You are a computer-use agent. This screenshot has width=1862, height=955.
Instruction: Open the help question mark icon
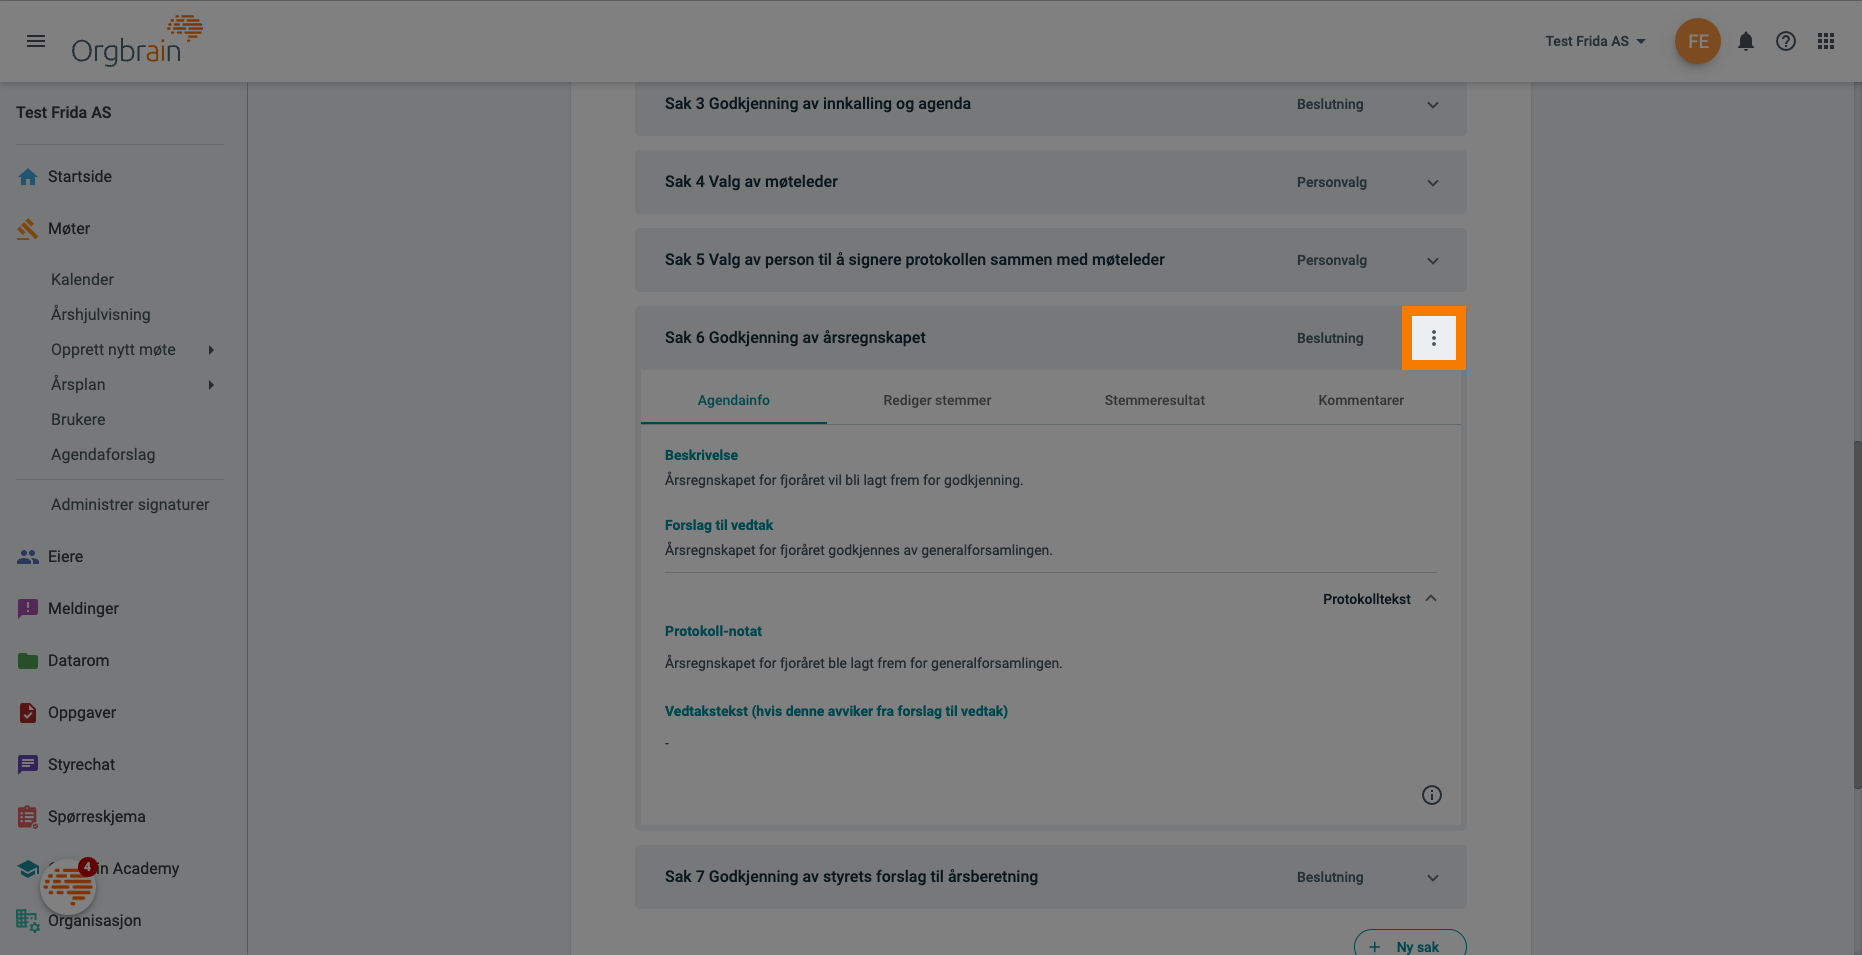point(1785,41)
